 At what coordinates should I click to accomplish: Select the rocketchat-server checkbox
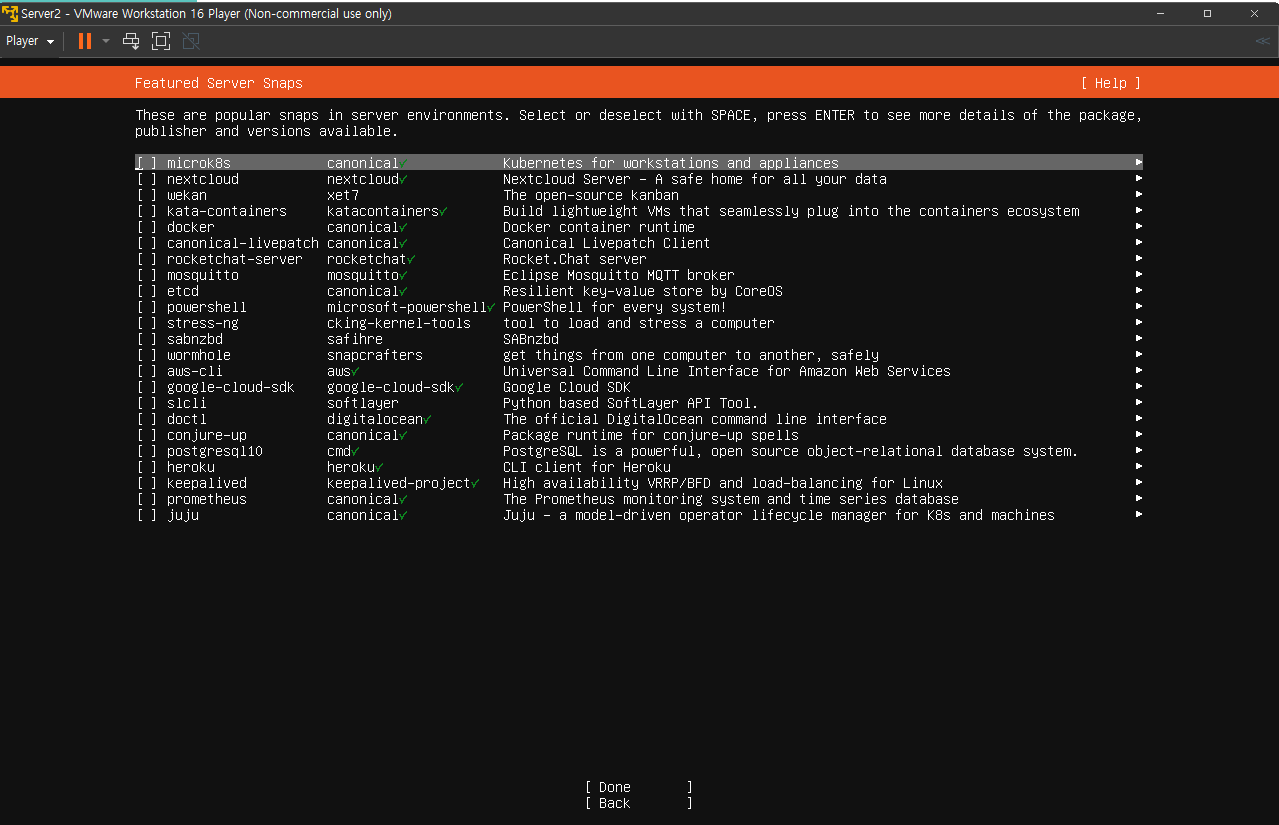coord(147,259)
